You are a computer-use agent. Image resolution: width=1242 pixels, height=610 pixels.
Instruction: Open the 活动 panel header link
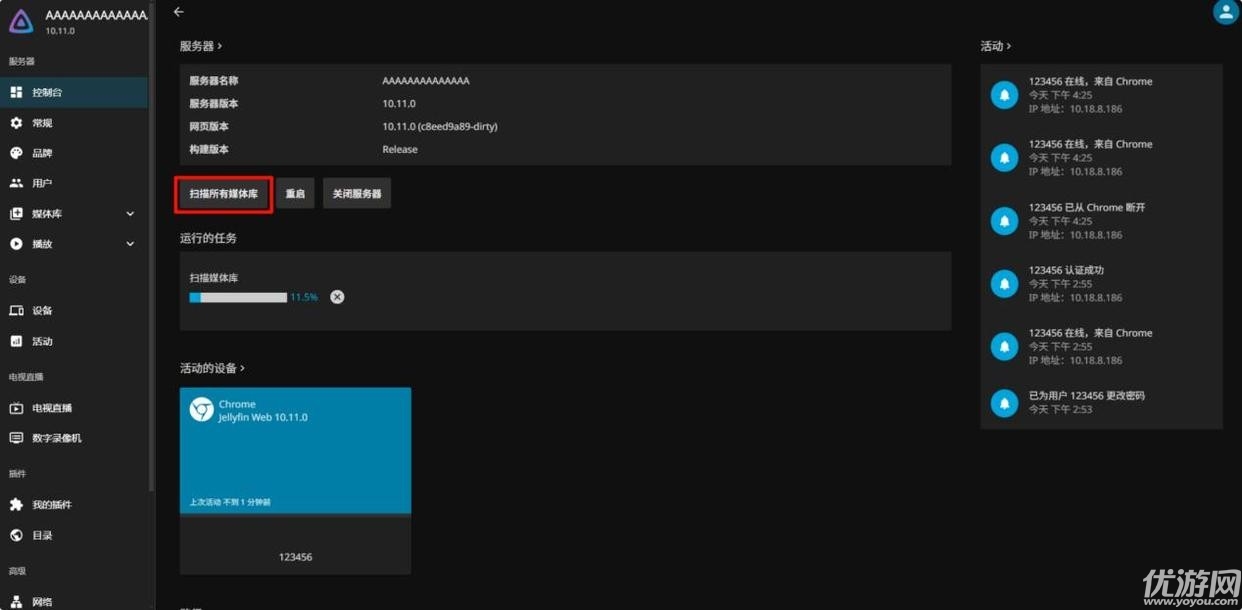click(995, 46)
